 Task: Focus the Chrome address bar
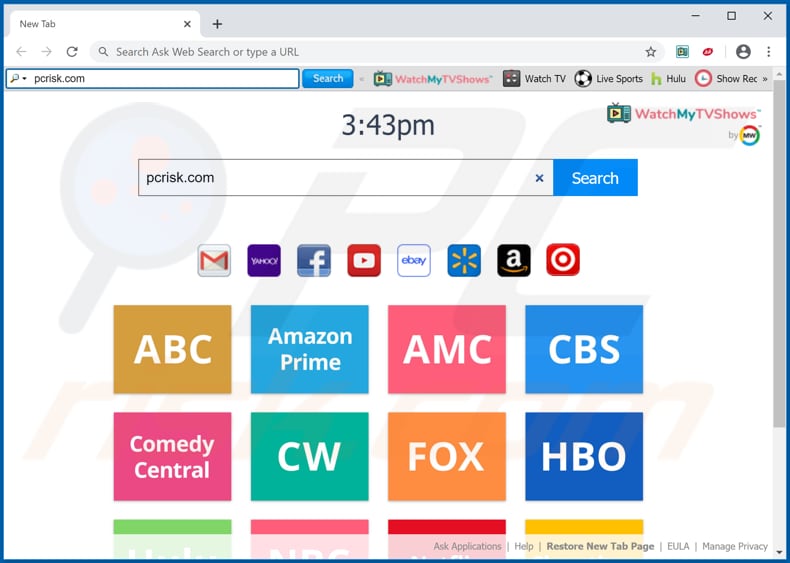378,51
